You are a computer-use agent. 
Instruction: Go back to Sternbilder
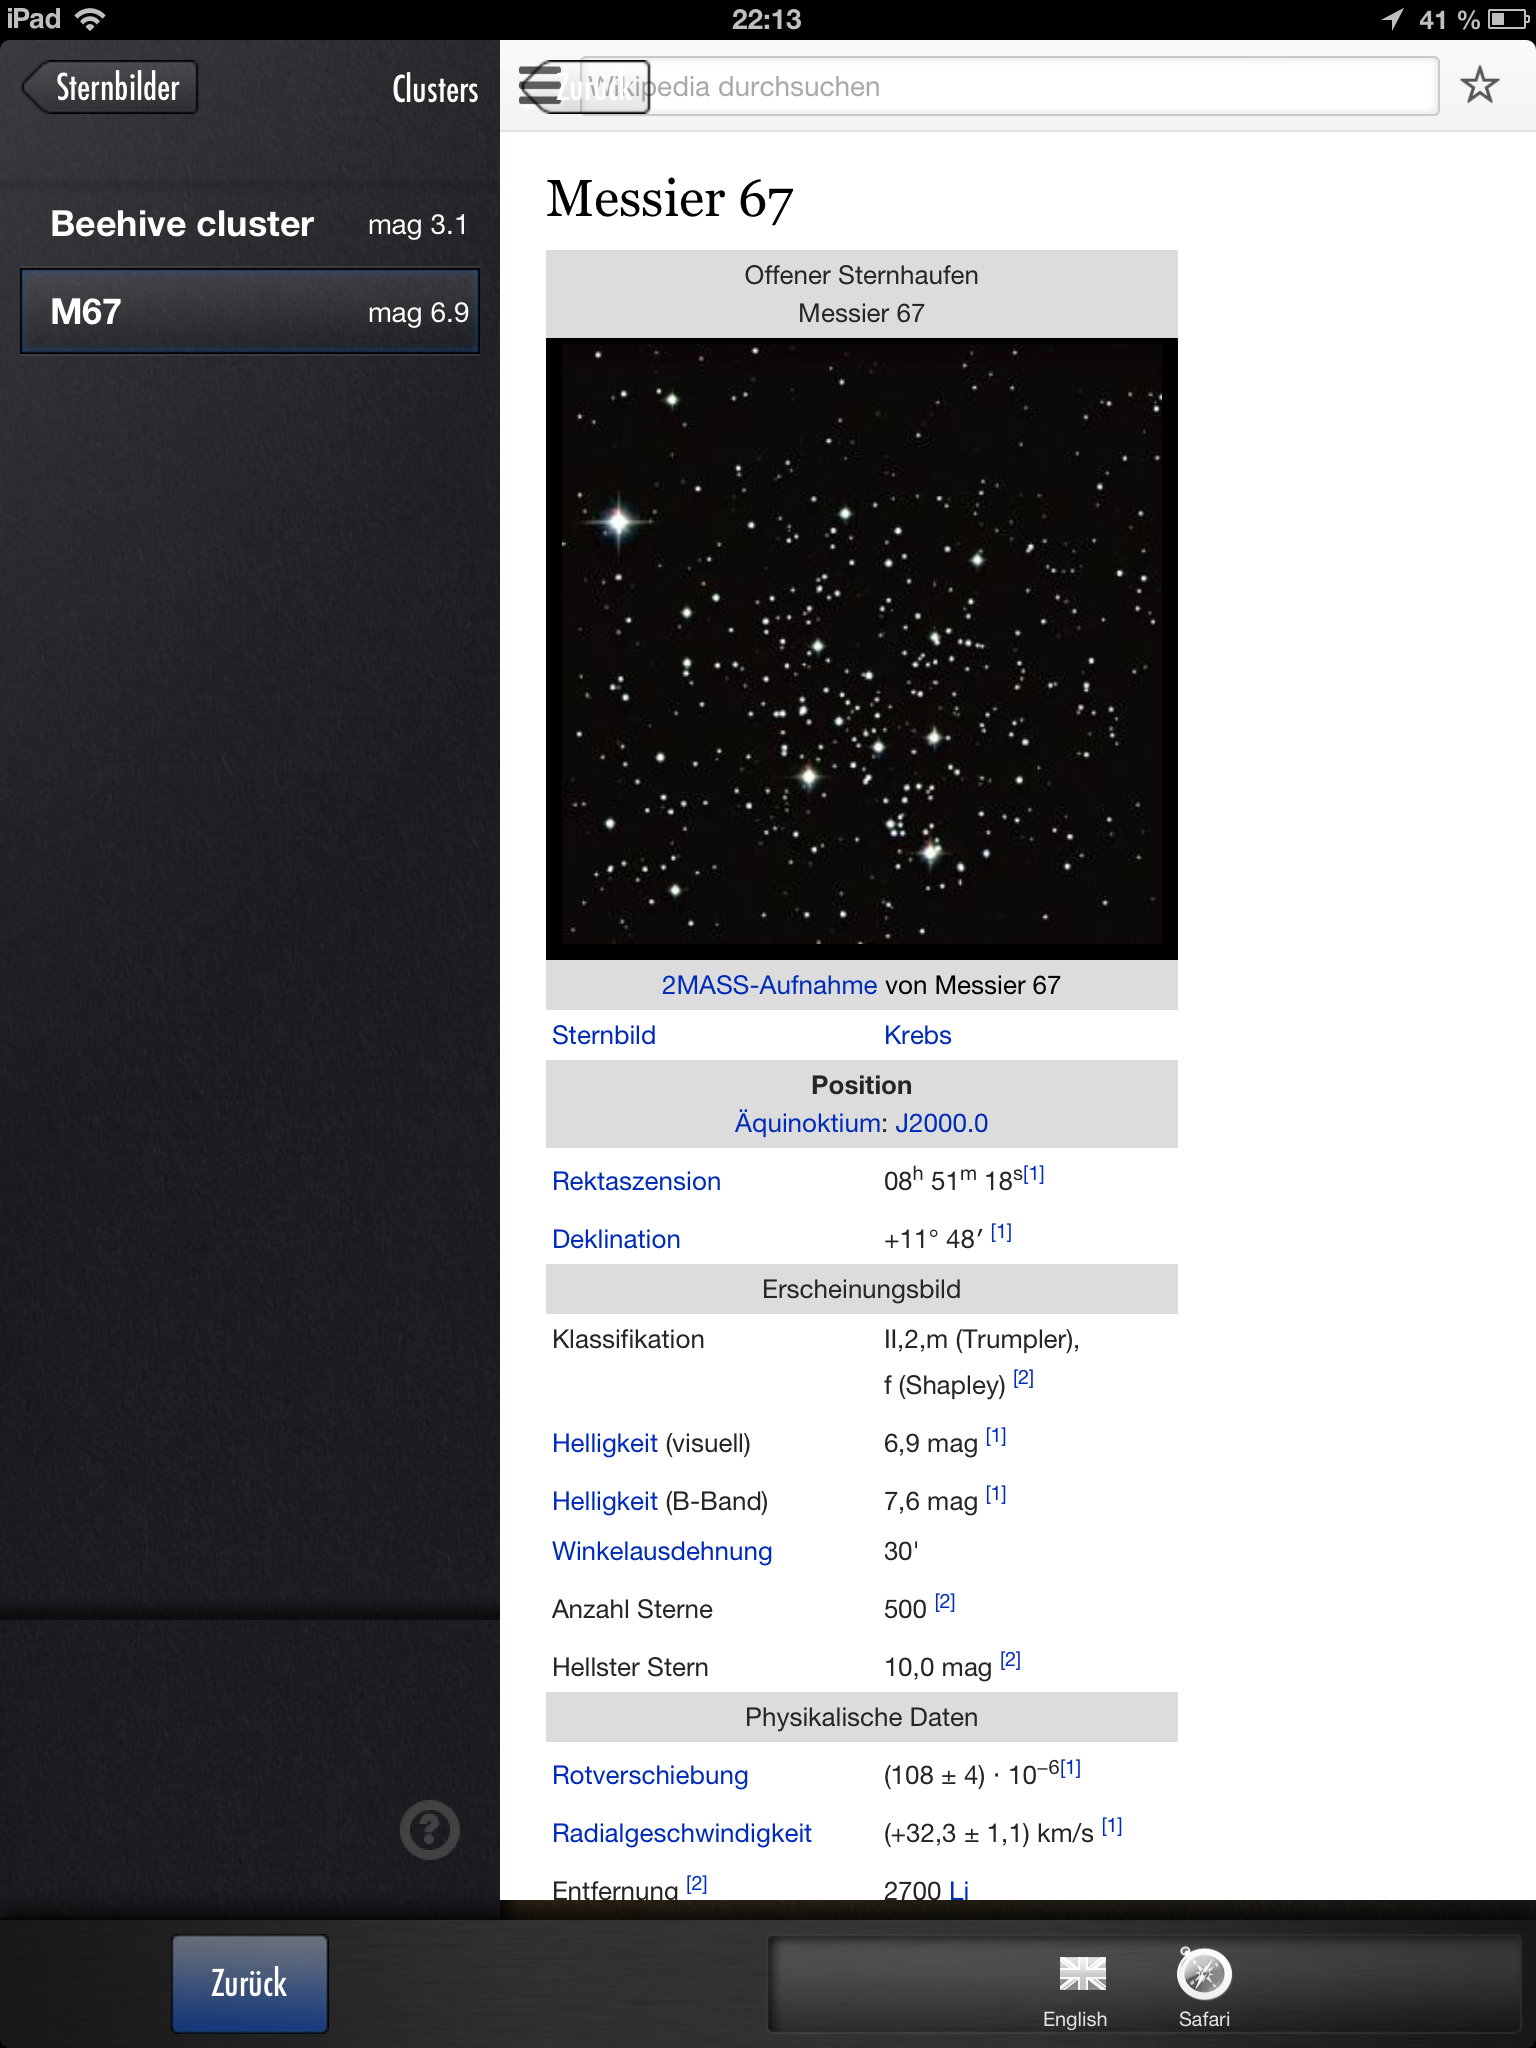(x=112, y=88)
